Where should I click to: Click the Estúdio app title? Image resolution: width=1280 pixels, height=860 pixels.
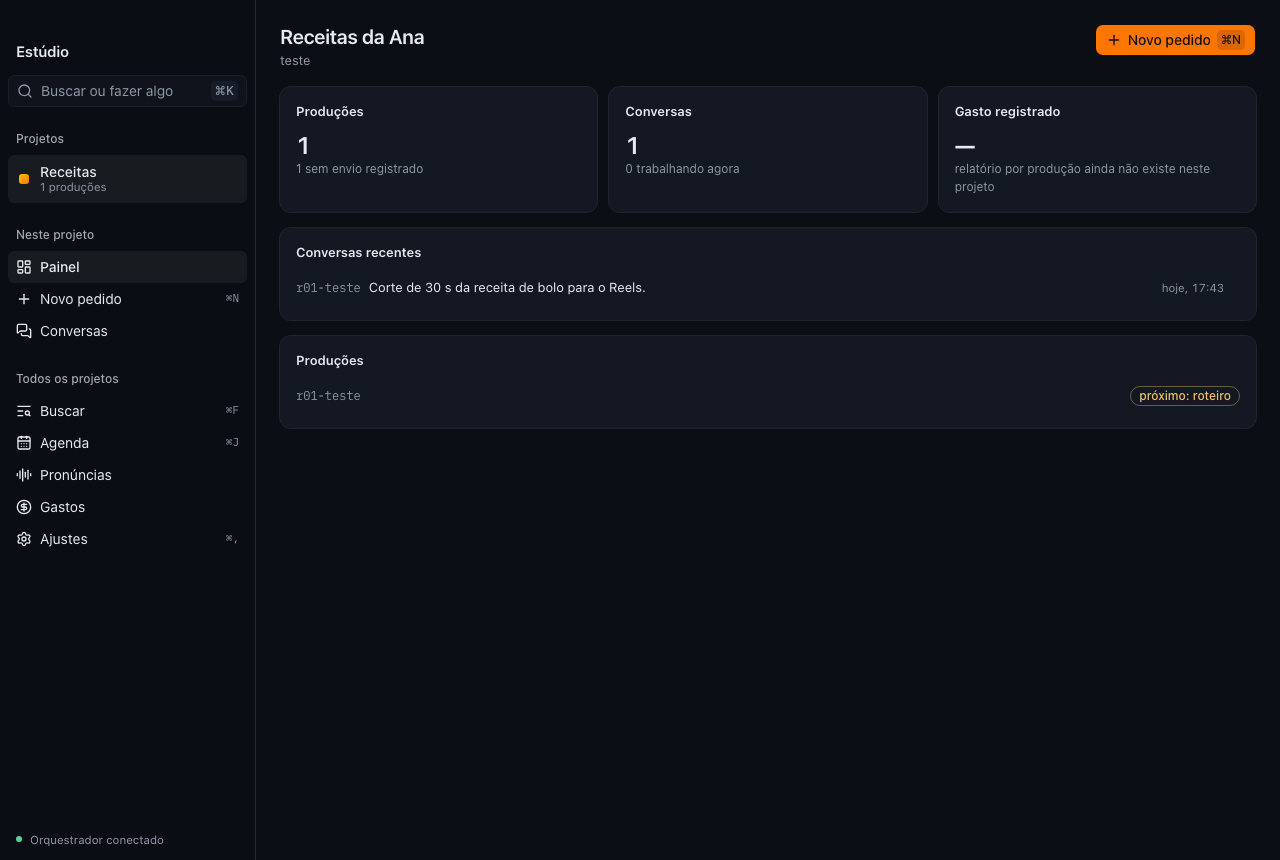tap(42, 52)
